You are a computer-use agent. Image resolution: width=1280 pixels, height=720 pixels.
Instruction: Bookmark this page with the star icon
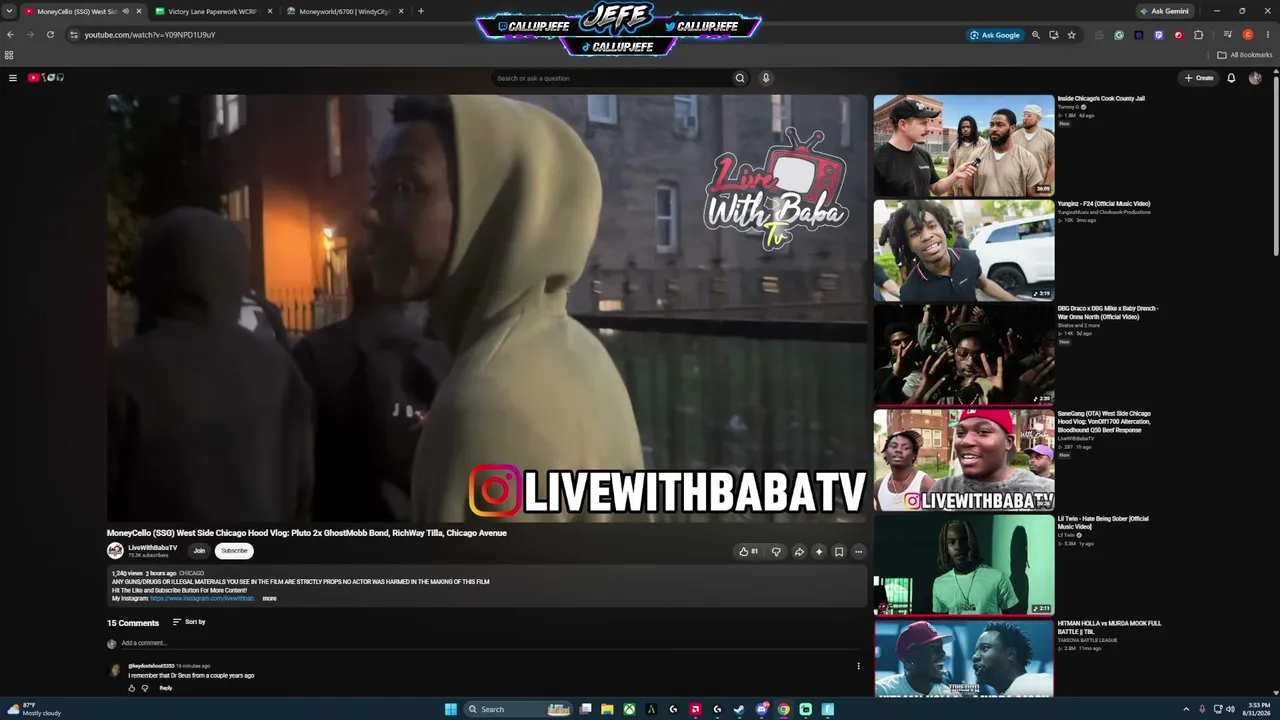[x=1071, y=35]
